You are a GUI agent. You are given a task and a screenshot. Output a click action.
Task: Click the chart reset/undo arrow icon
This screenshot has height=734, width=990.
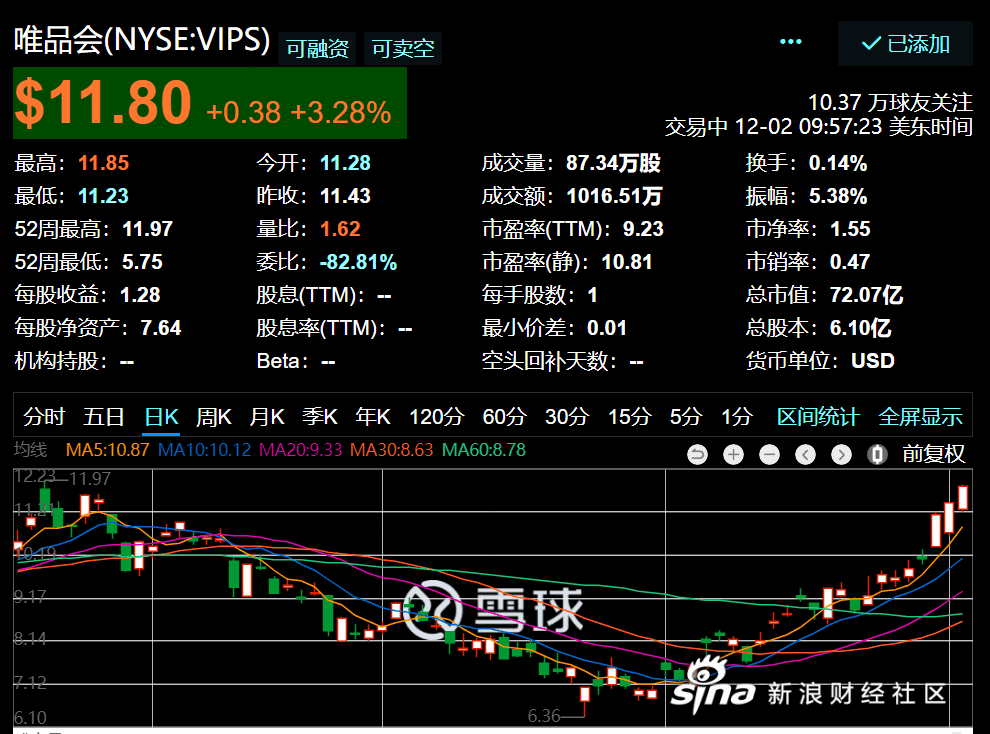[x=697, y=454]
